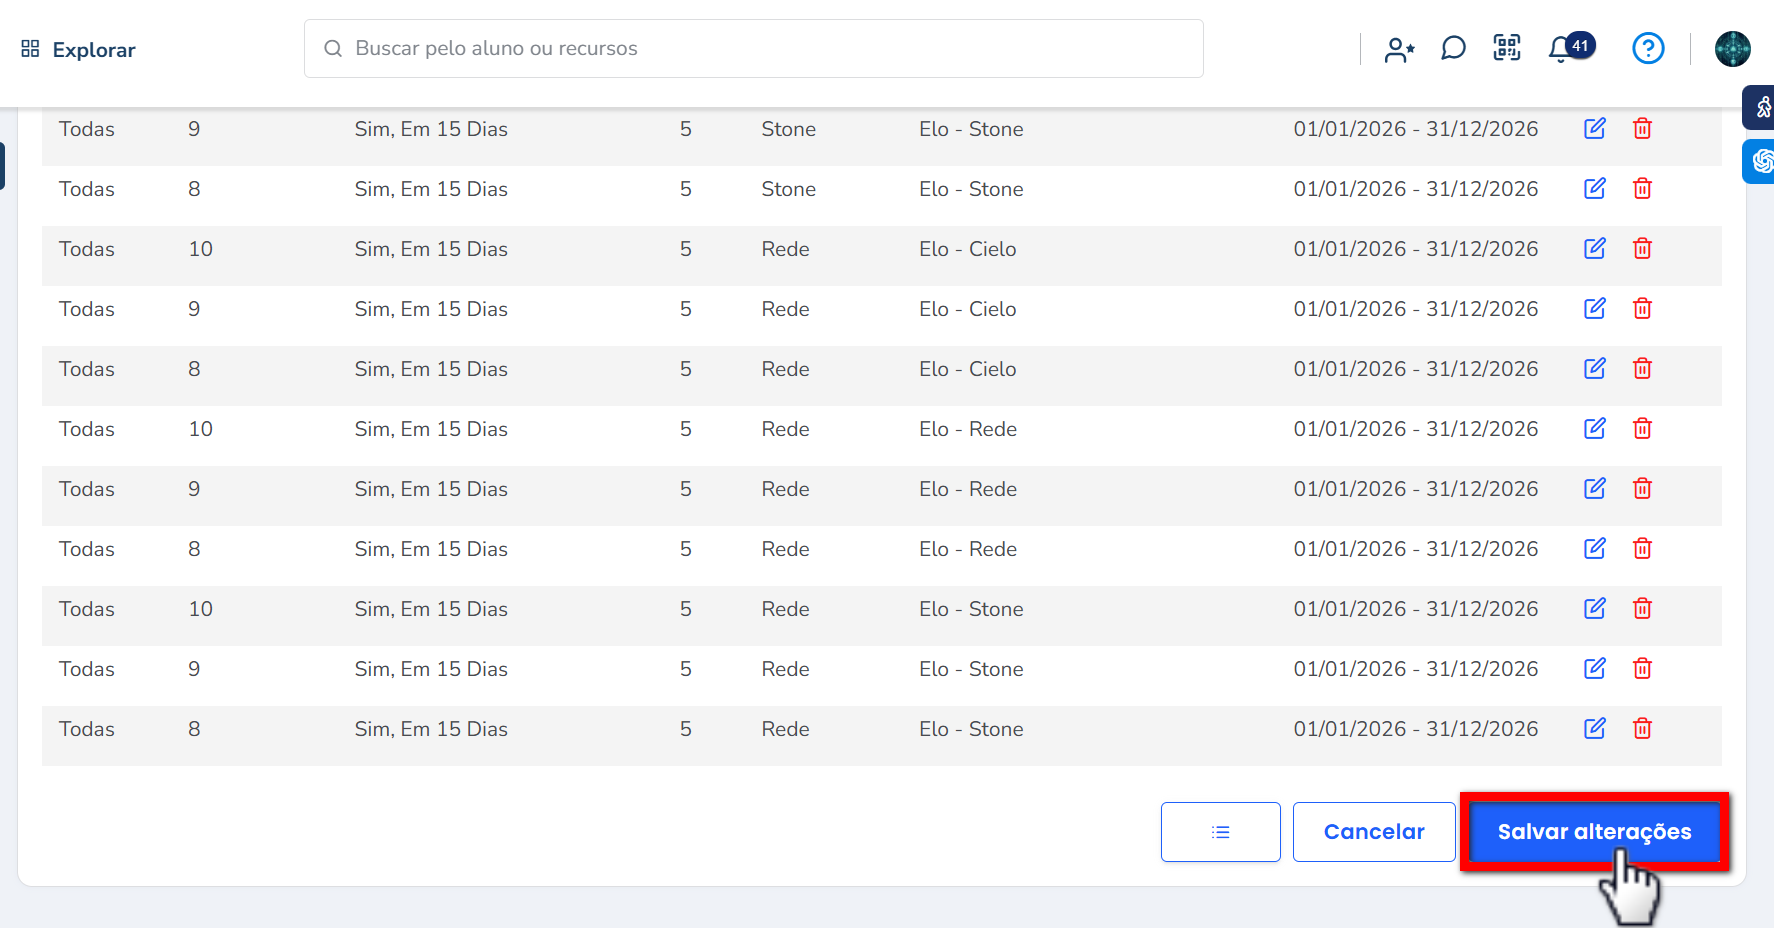The width and height of the screenshot is (1774, 928).
Task: Edit the 10 installments Elo - Rede row
Action: point(1594,428)
